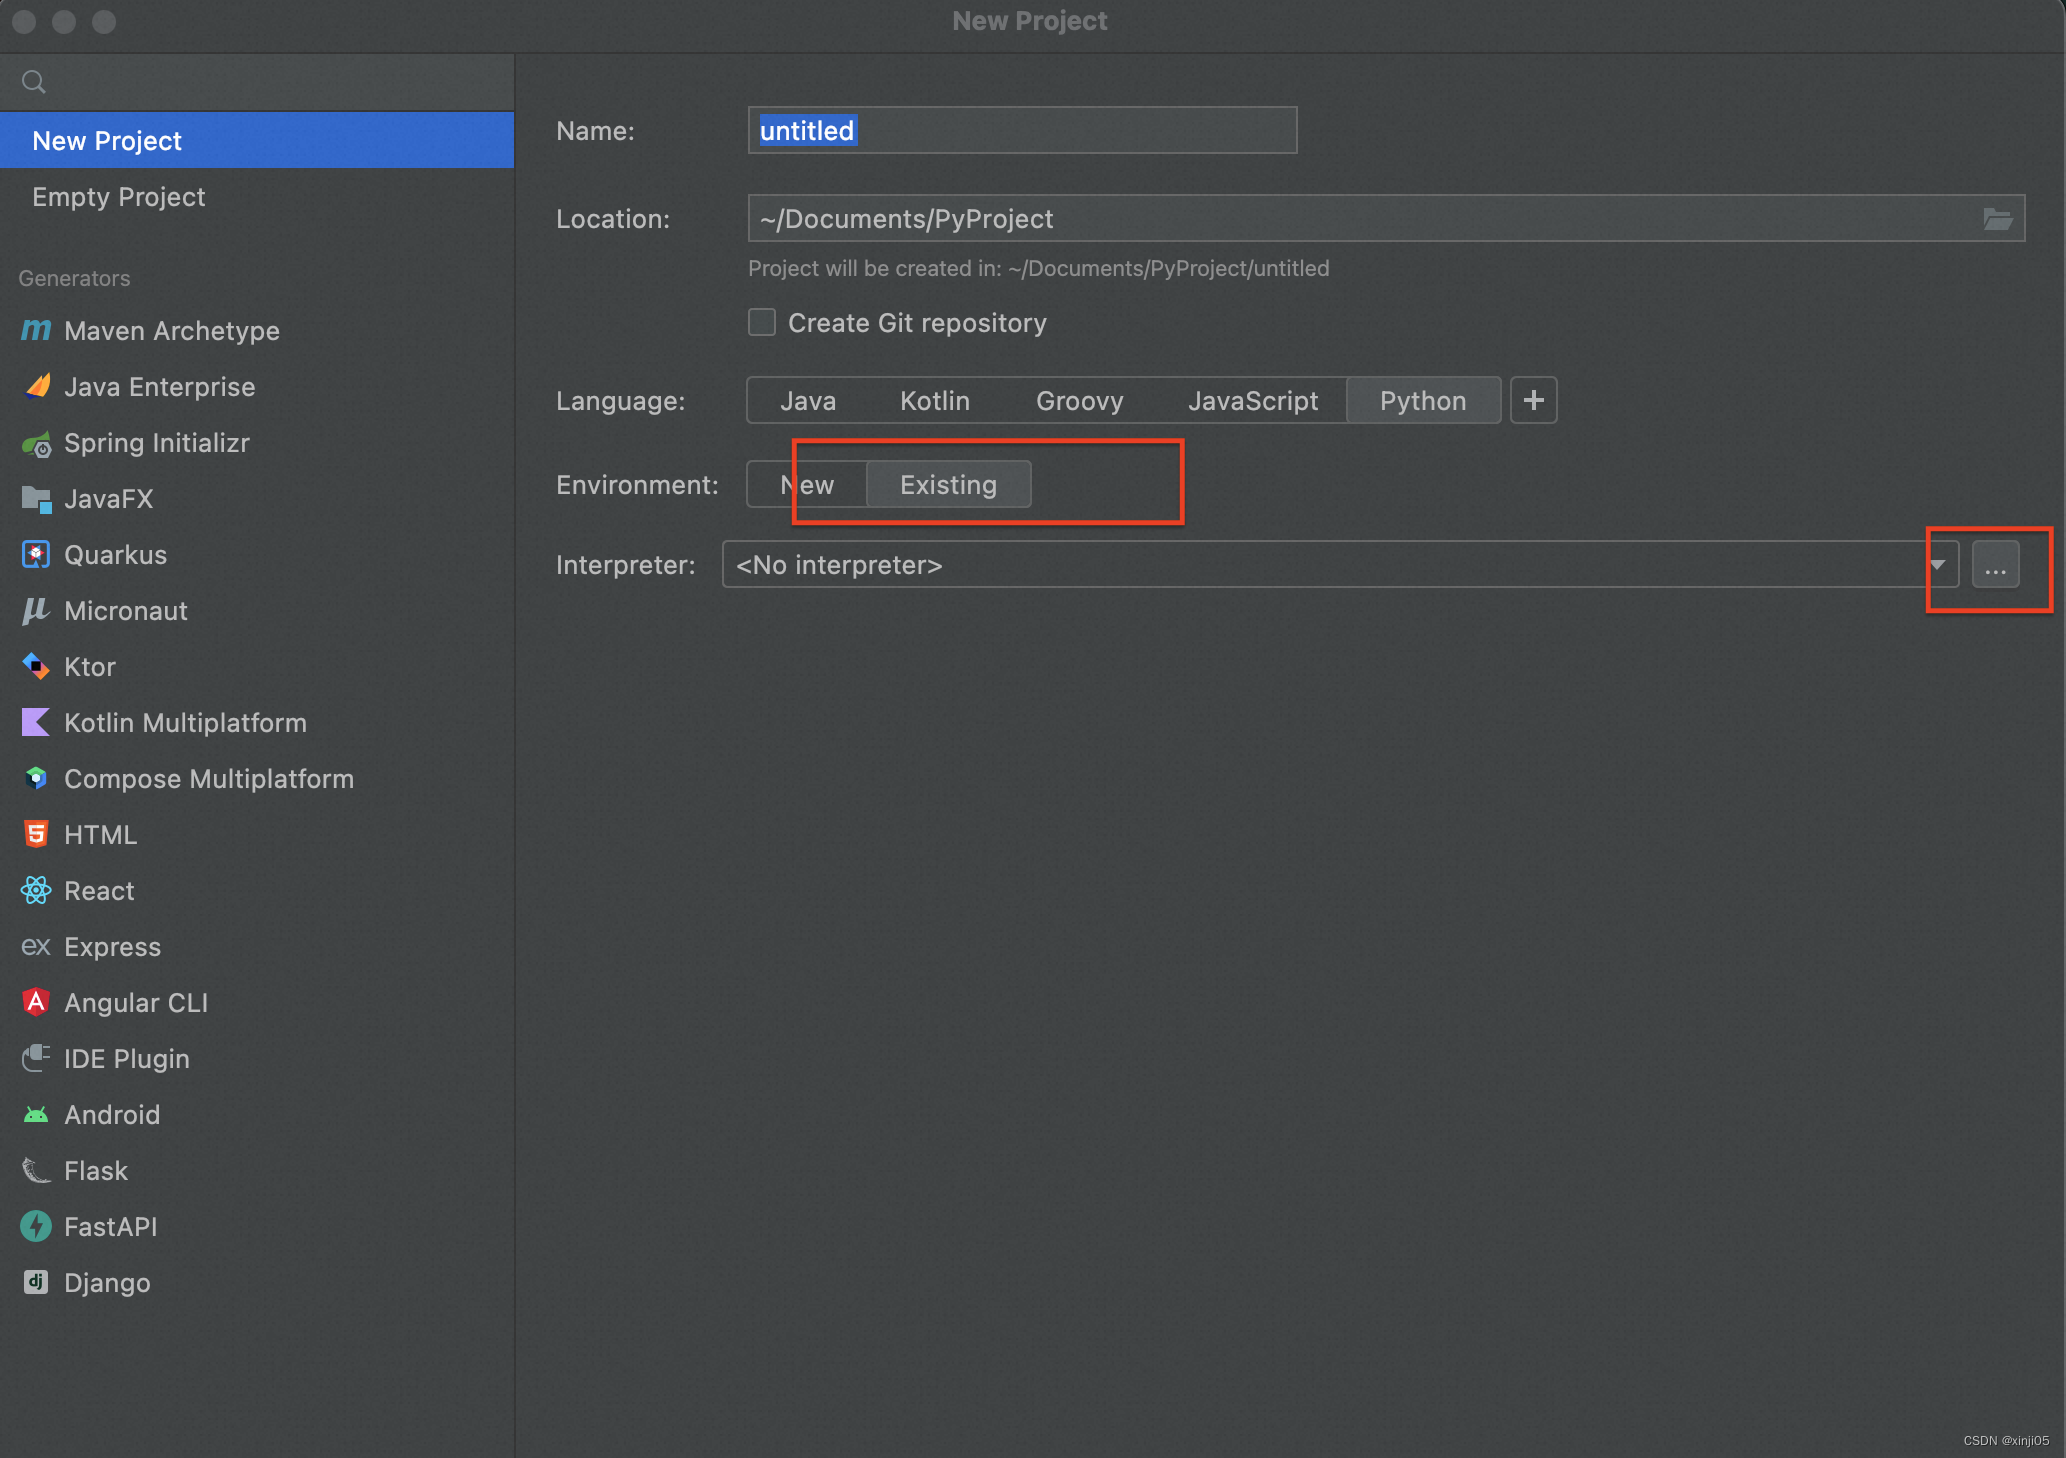Select the React generator icon
This screenshot has height=1458, width=2066.
pos(36,891)
